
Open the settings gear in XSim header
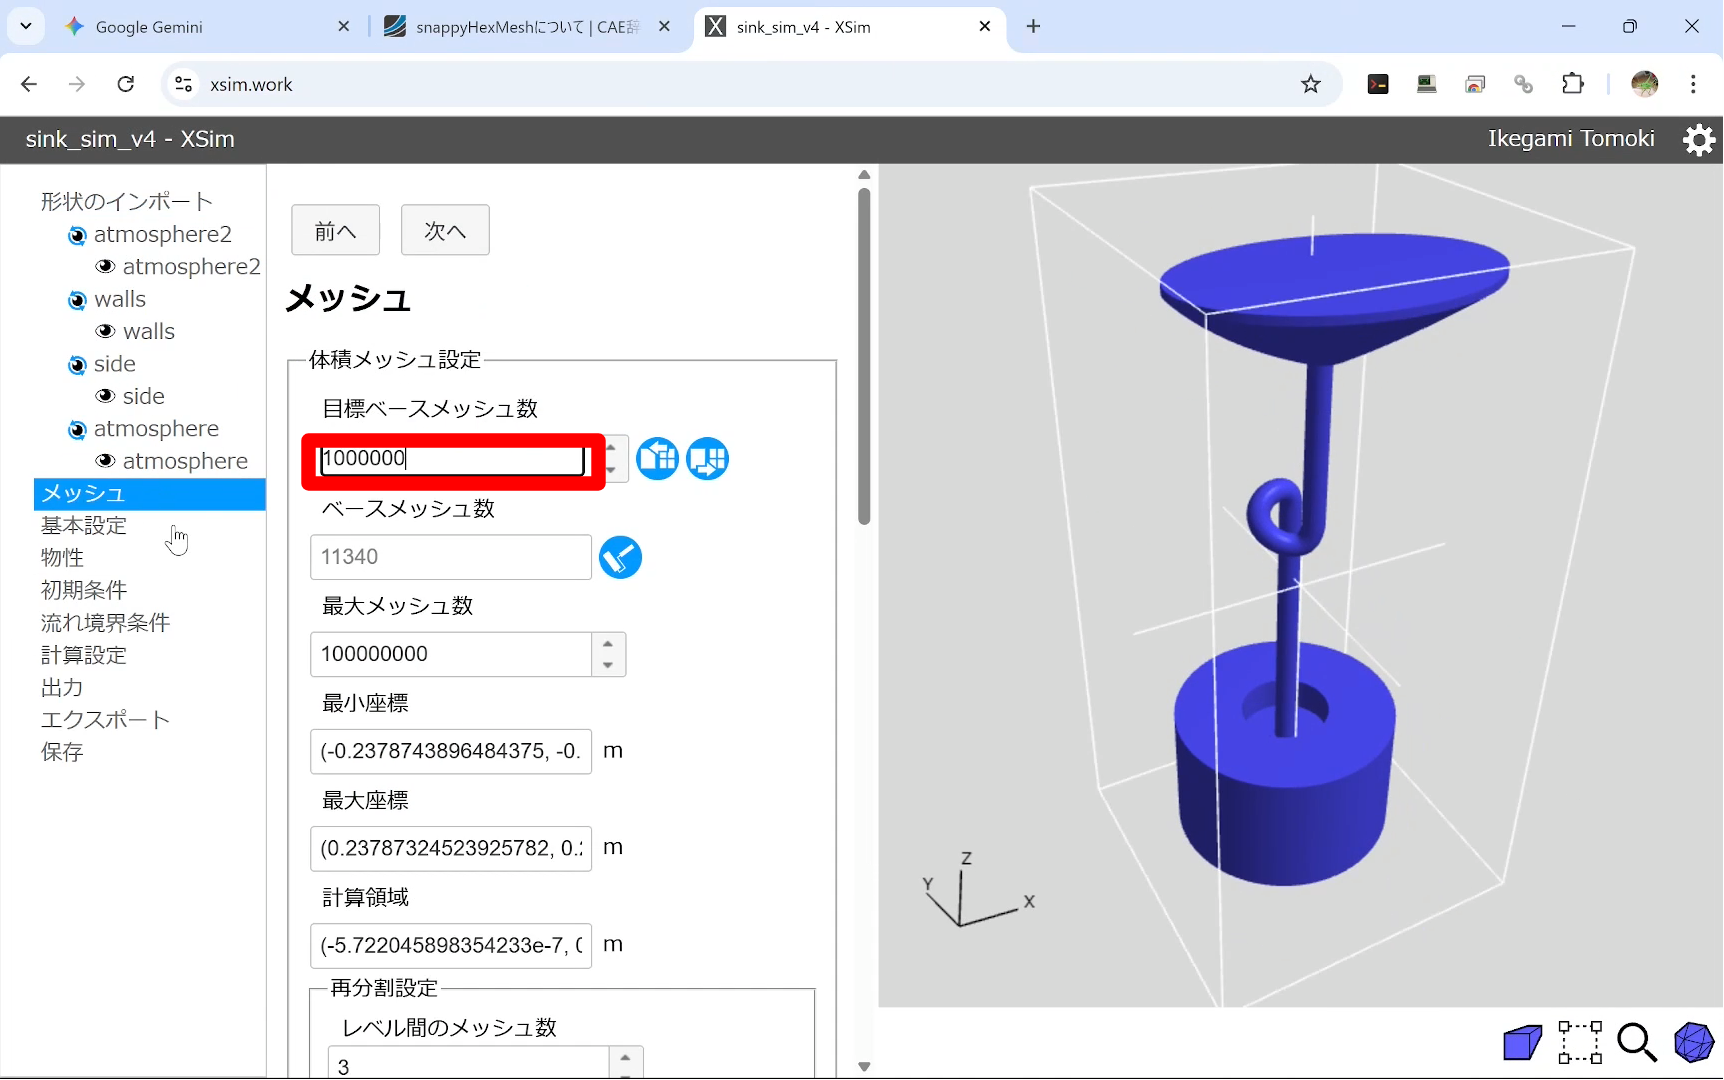coord(1698,140)
